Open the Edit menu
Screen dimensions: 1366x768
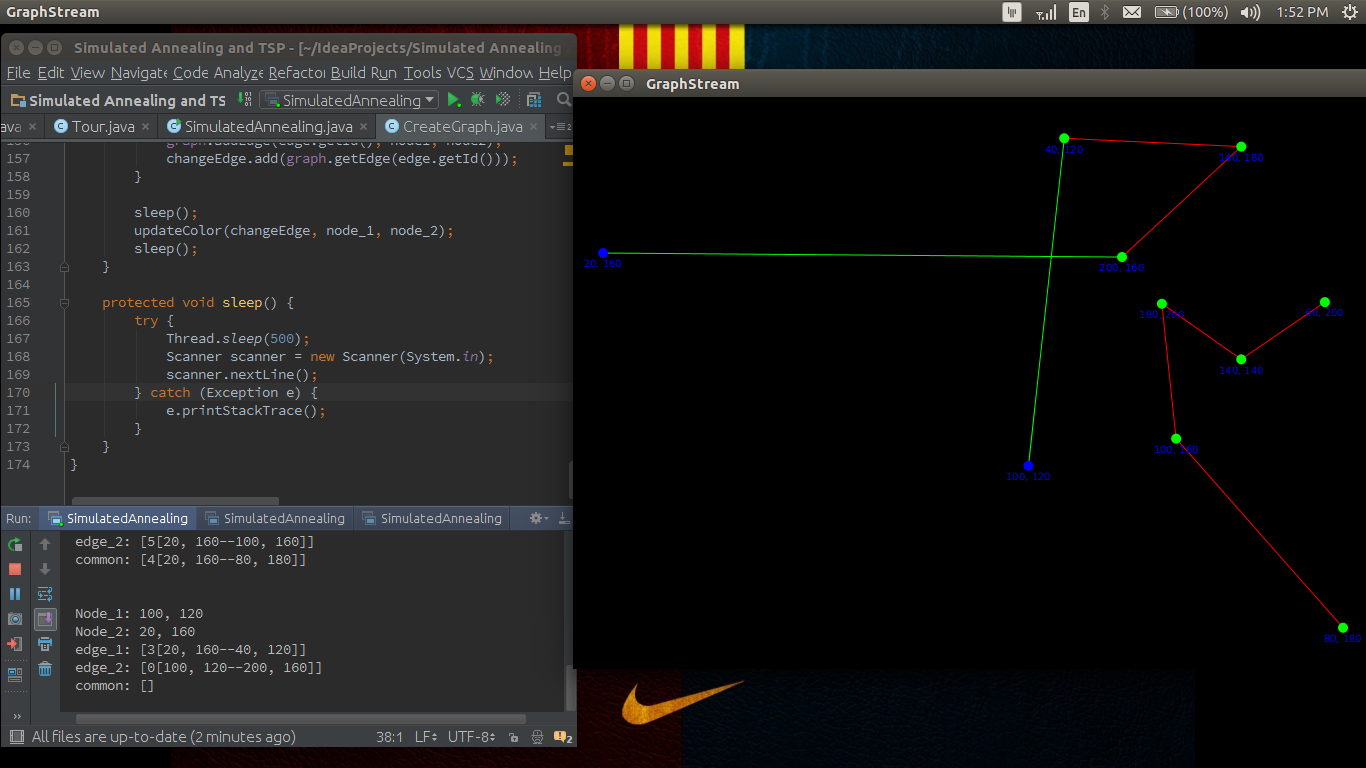click(x=51, y=73)
